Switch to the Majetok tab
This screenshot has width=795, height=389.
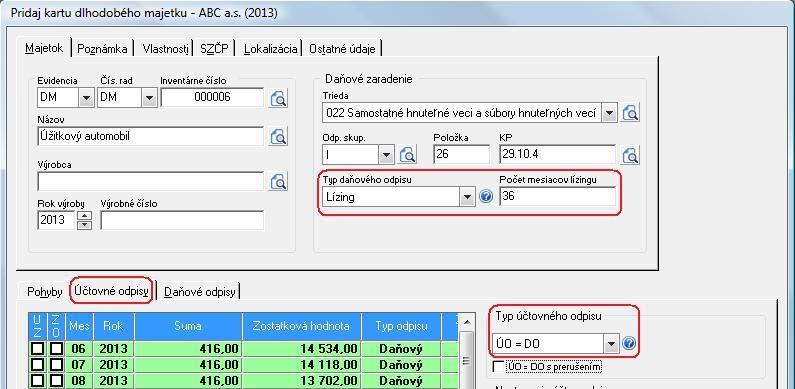[x=44, y=48]
